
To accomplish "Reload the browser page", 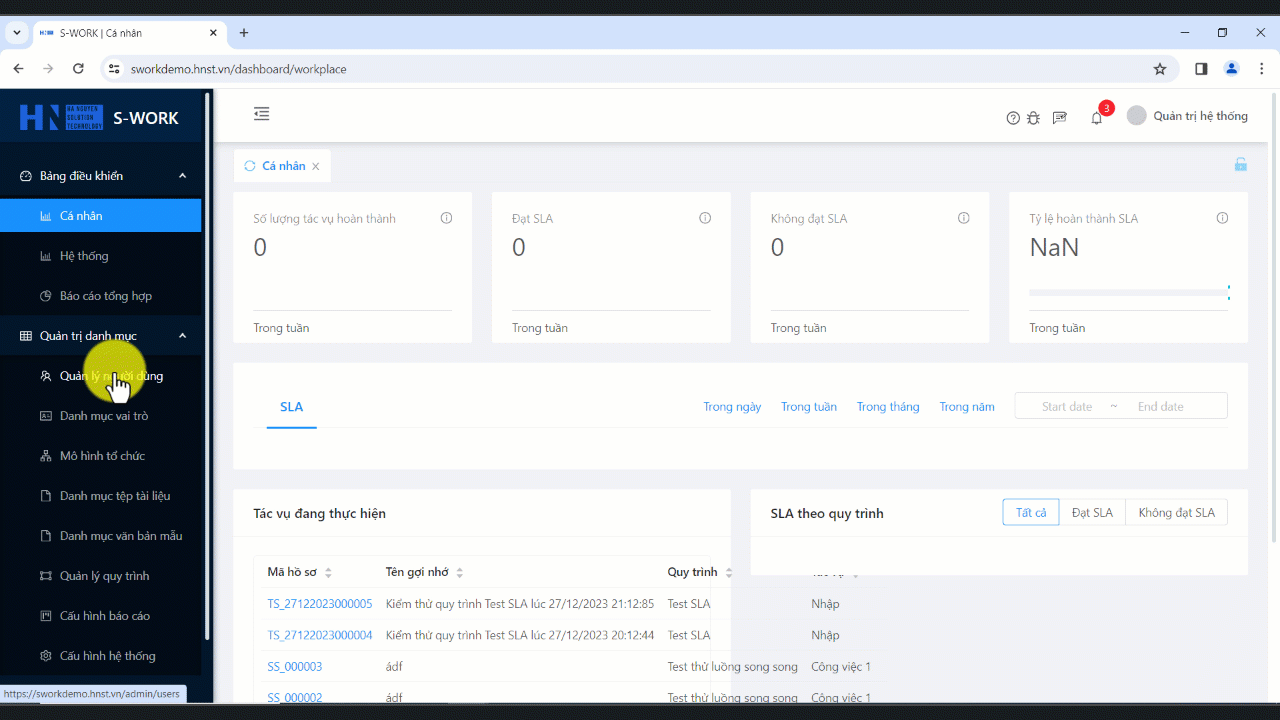I will 78,69.
